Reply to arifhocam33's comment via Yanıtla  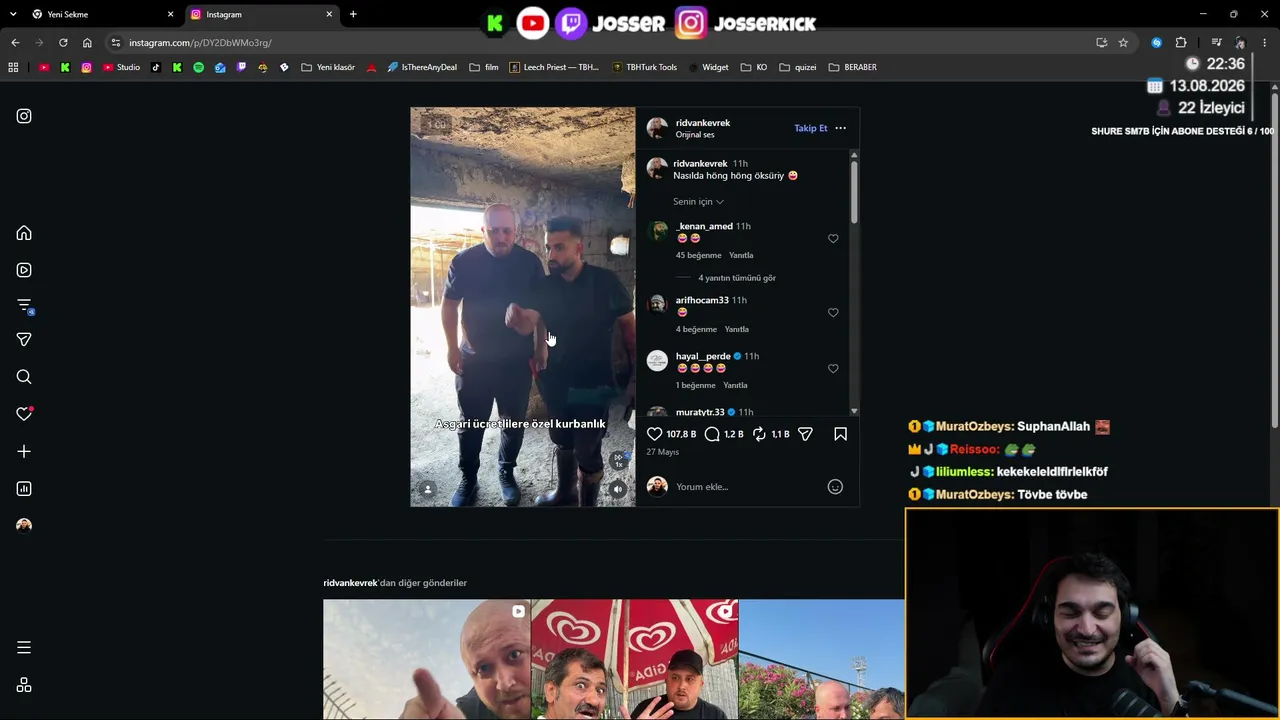pos(736,329)
